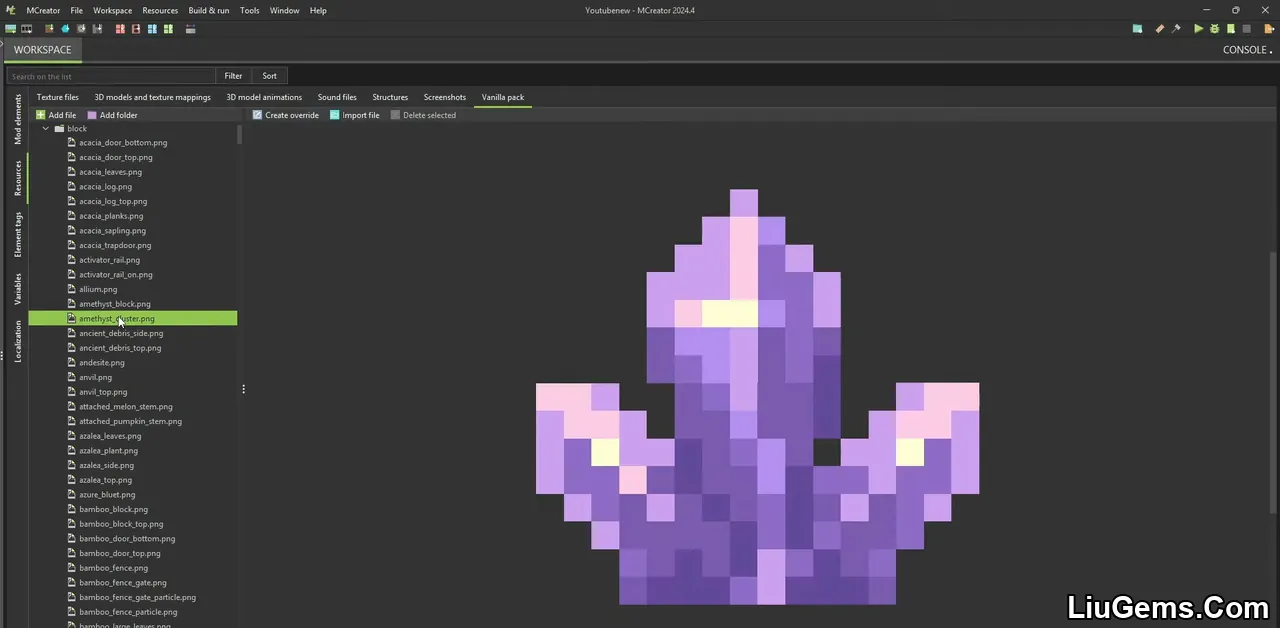Click the hammer build workspace icon

tap(1176, 29)
